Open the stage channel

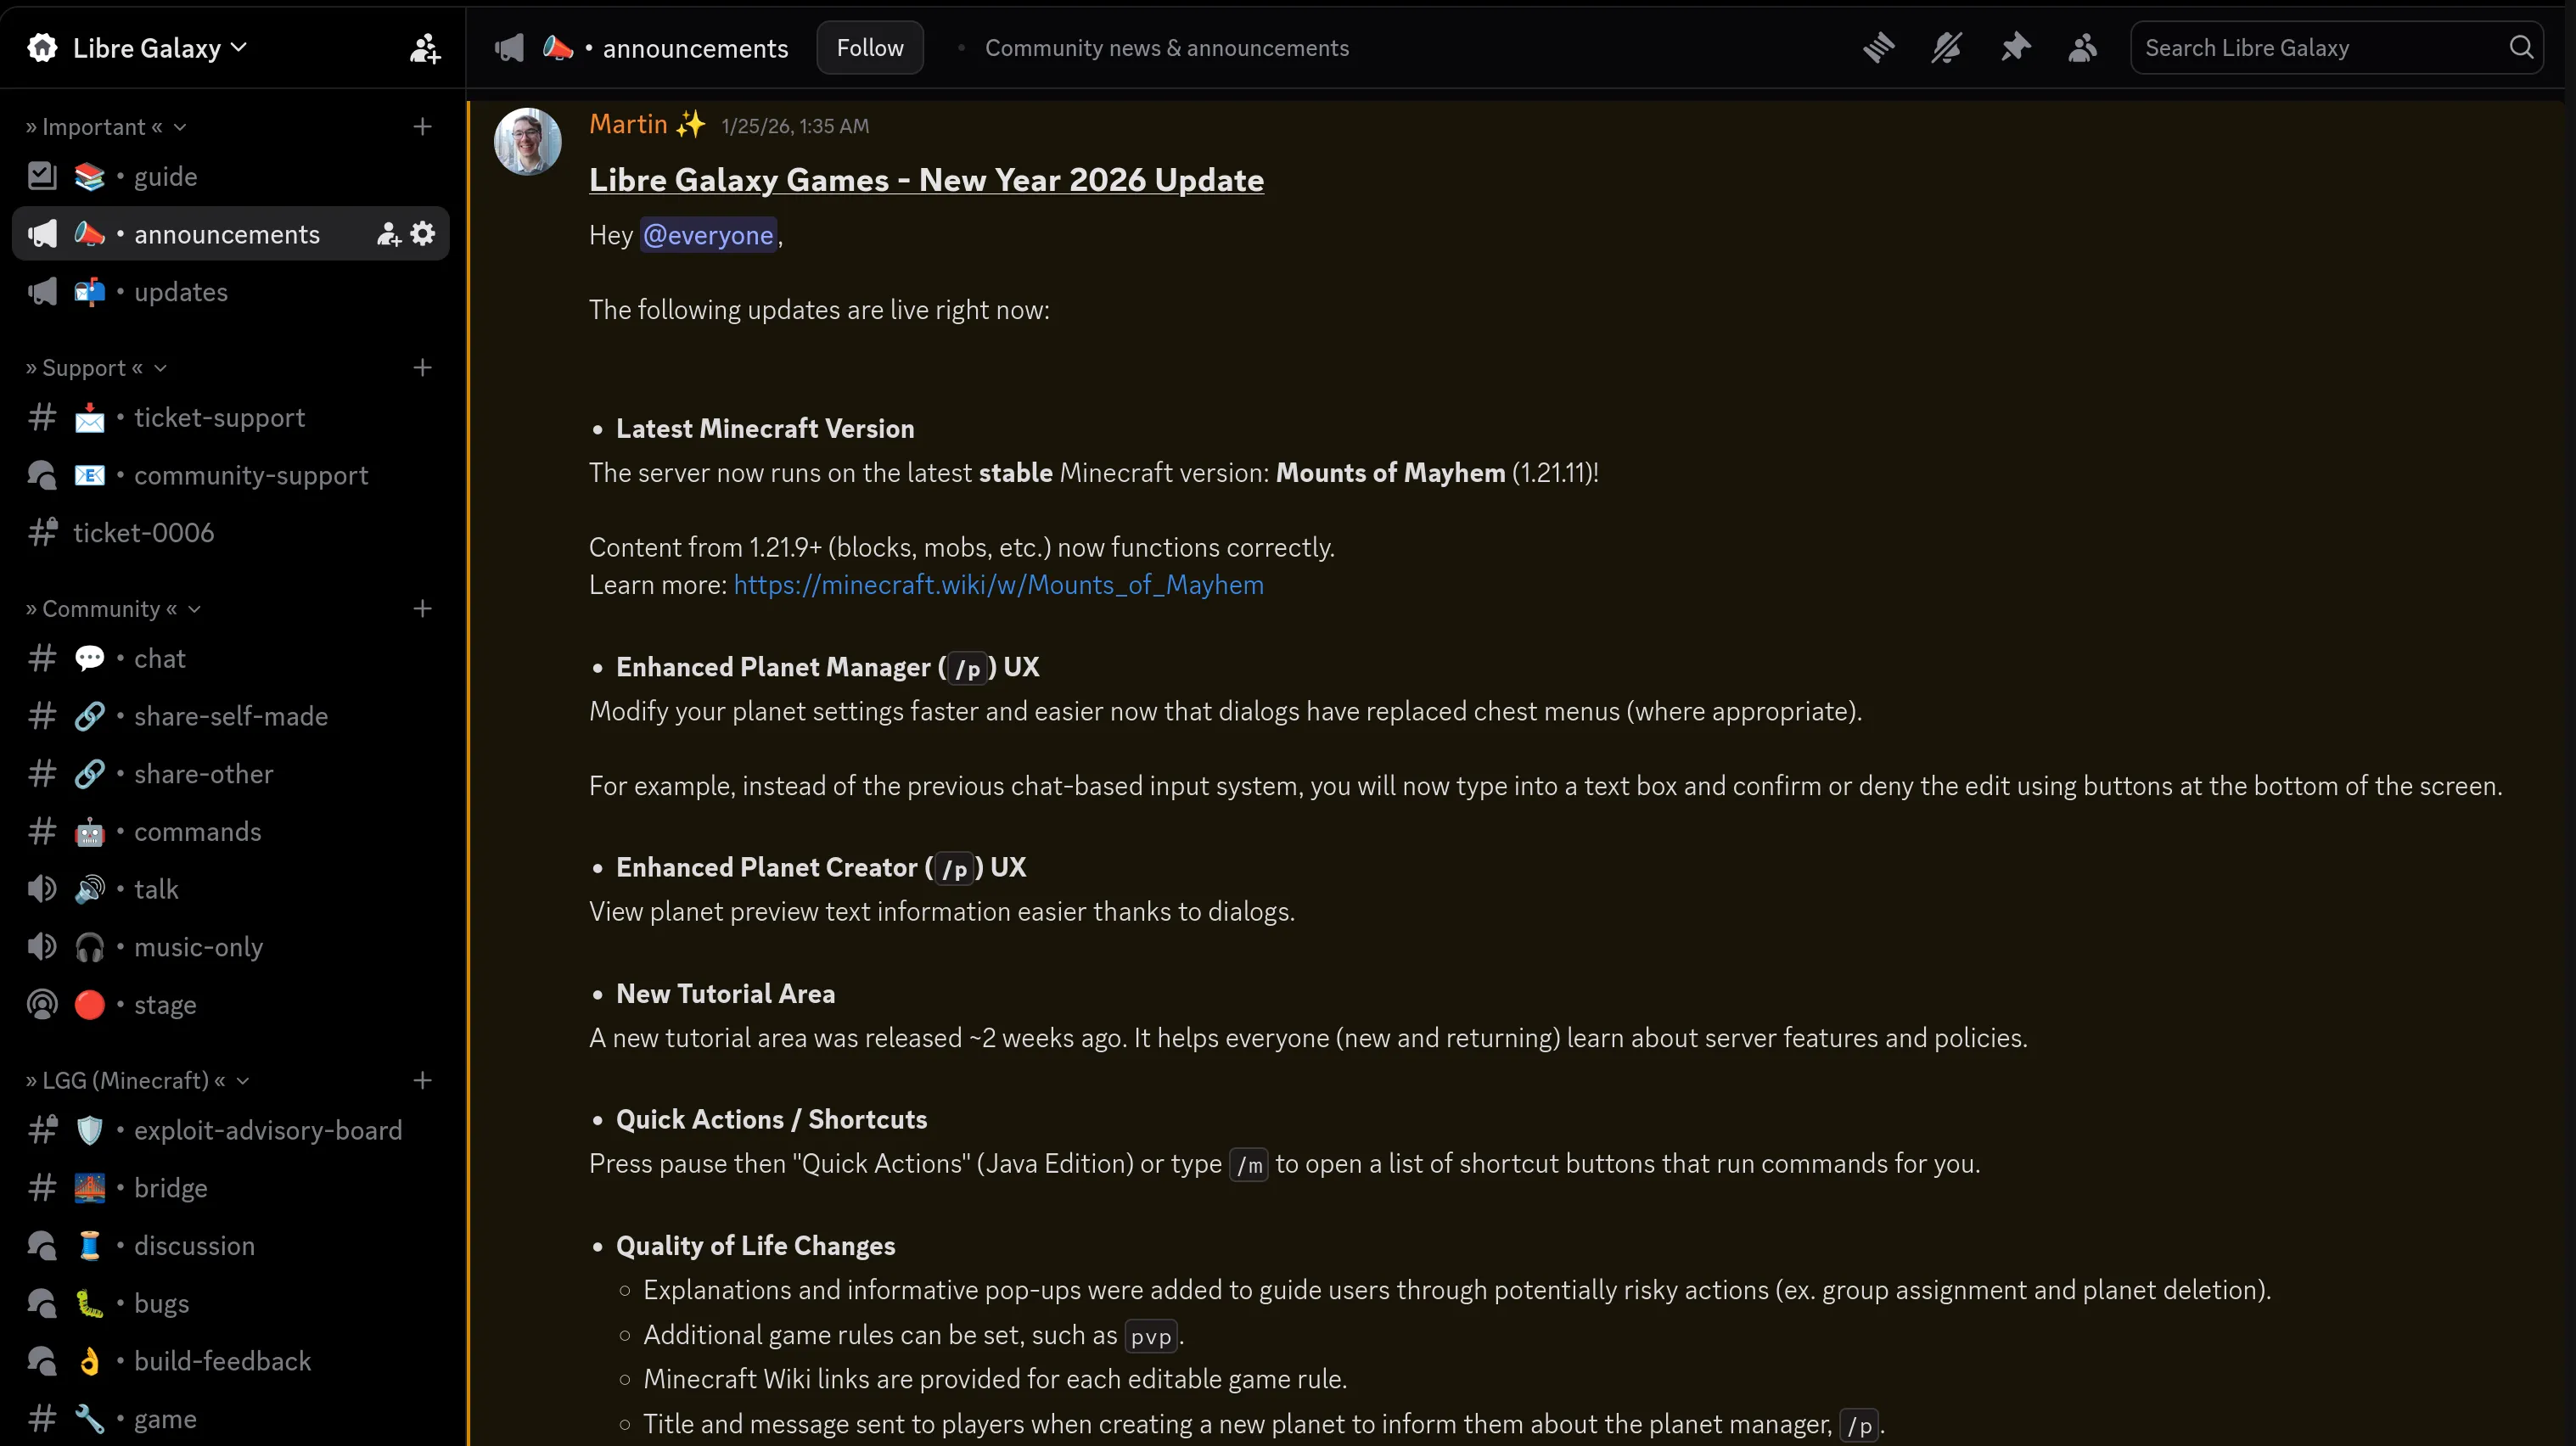point(231,1004)
